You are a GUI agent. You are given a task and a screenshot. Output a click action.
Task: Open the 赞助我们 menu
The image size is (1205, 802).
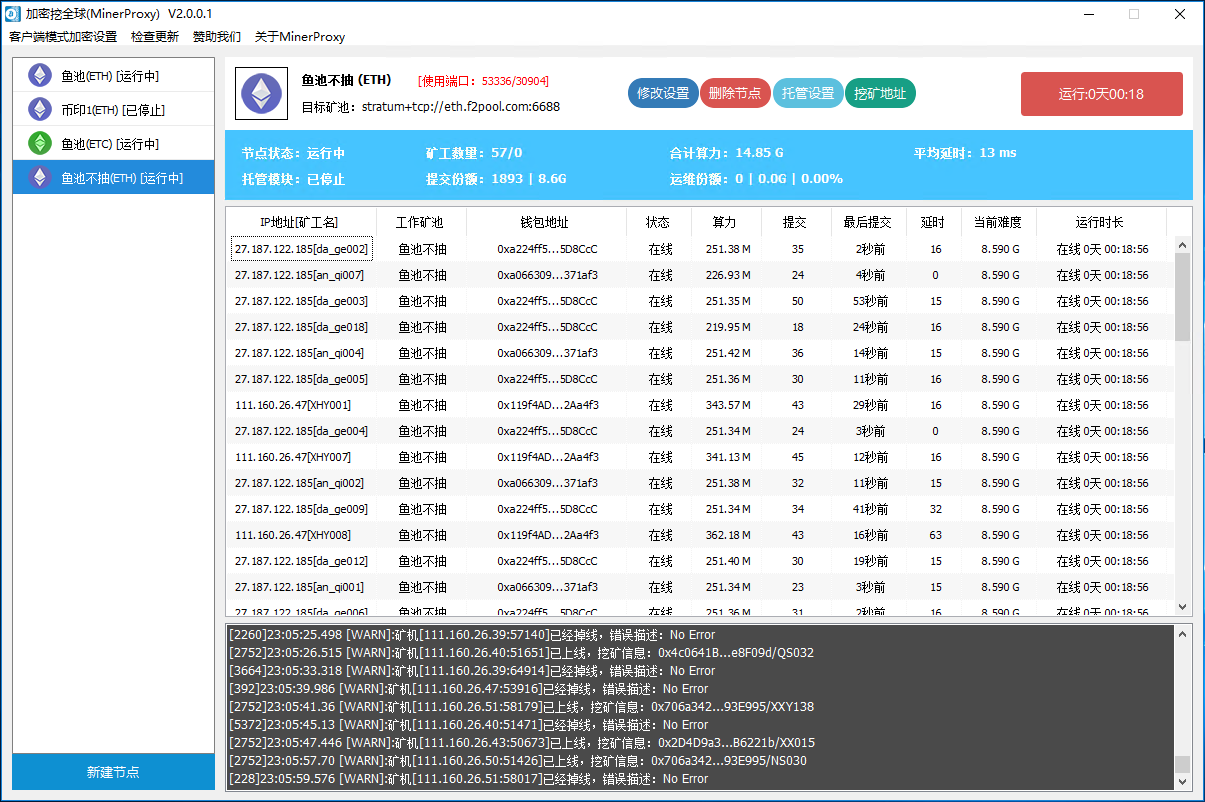click(x=217, y=37)
